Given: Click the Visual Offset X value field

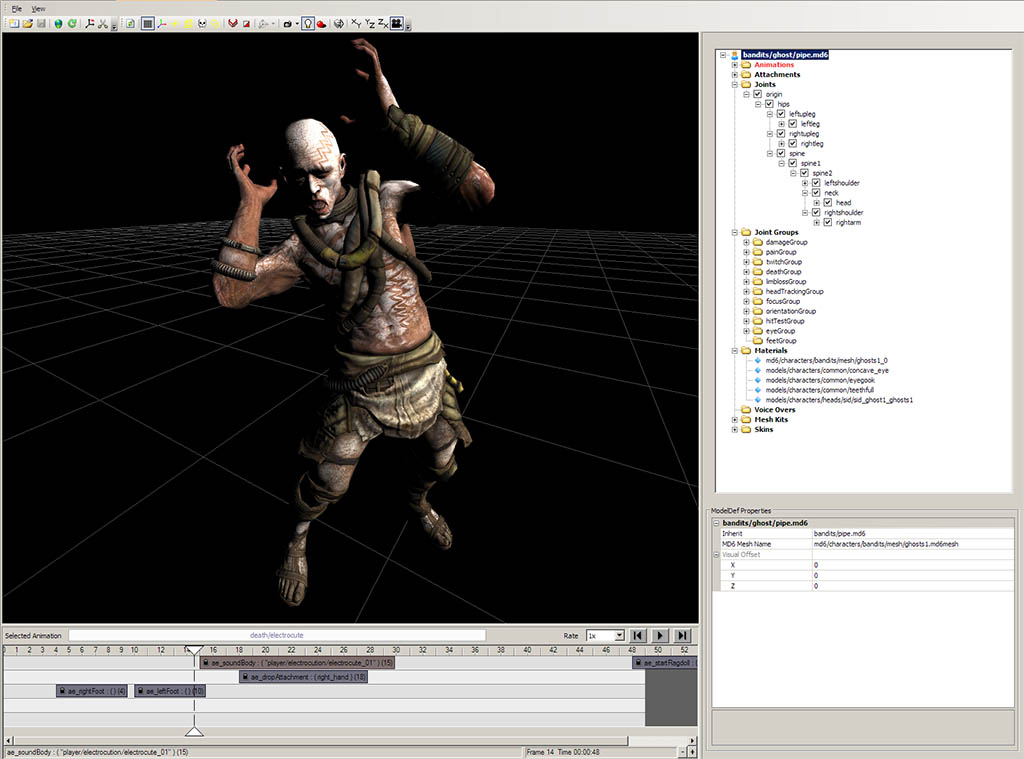Looking at the screenshot, I should coord(913,565).
